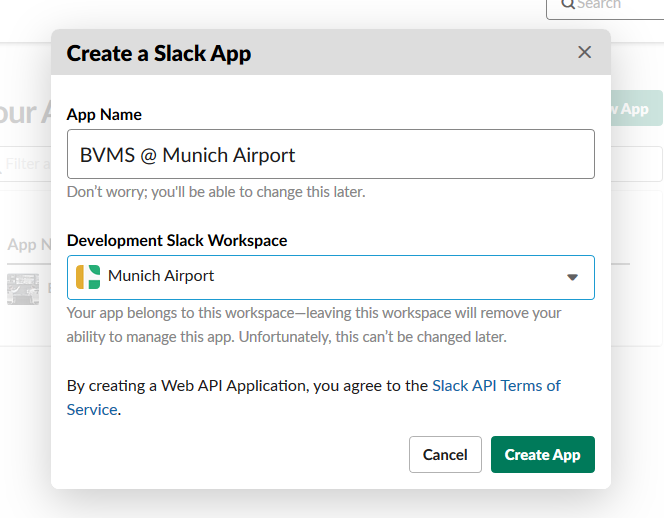The height and width of the screenshot is (518, 664).
Task: Focus the App Name text field
Action: [330, 155]
